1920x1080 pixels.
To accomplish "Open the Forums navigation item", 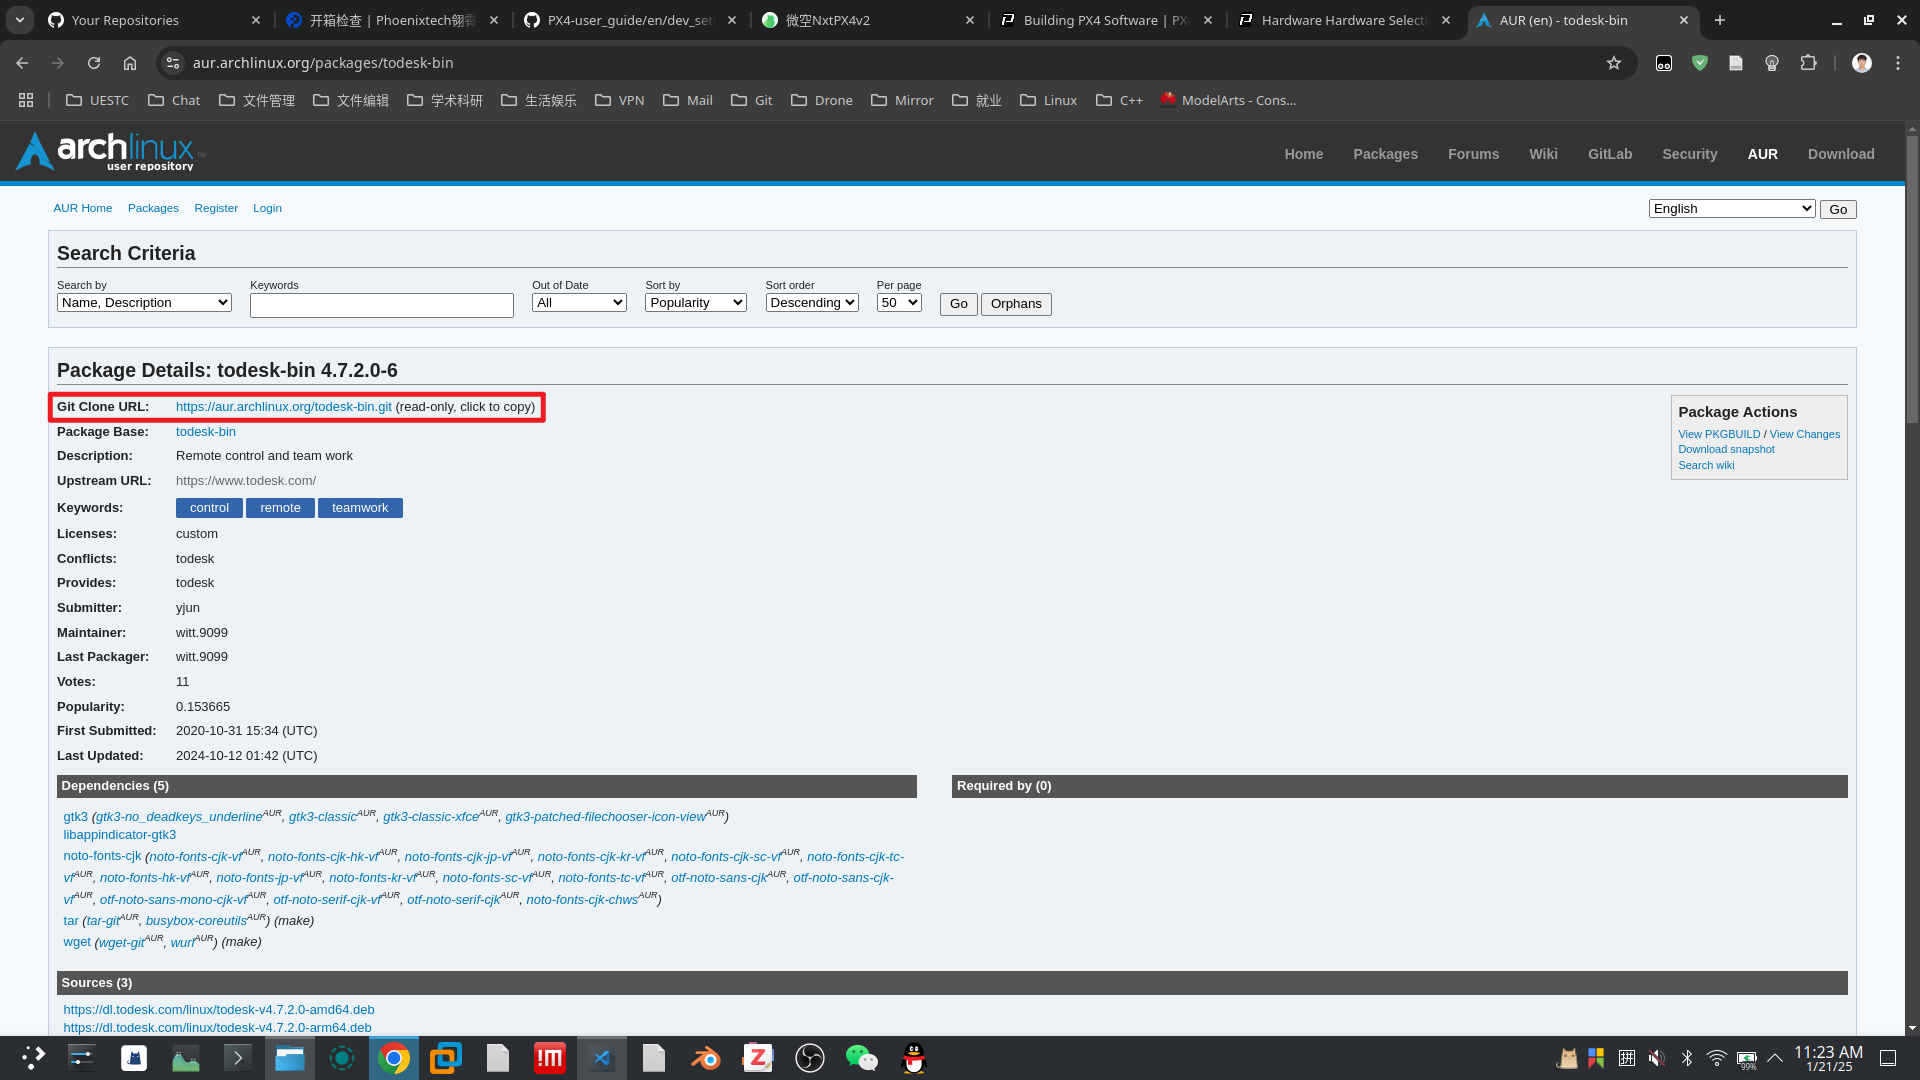I will [x=1473, y=154].
